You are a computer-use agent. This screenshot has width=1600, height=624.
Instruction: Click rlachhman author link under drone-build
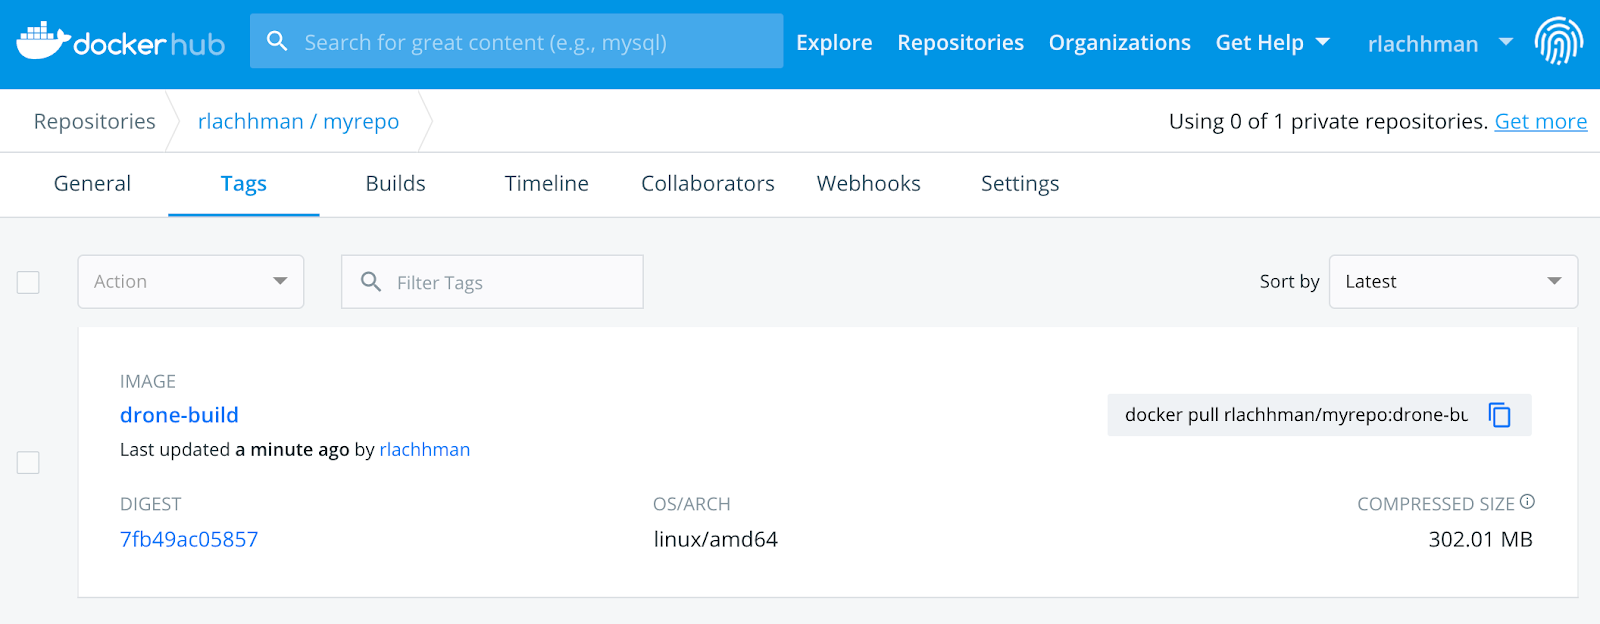click(x=425, y=450)
